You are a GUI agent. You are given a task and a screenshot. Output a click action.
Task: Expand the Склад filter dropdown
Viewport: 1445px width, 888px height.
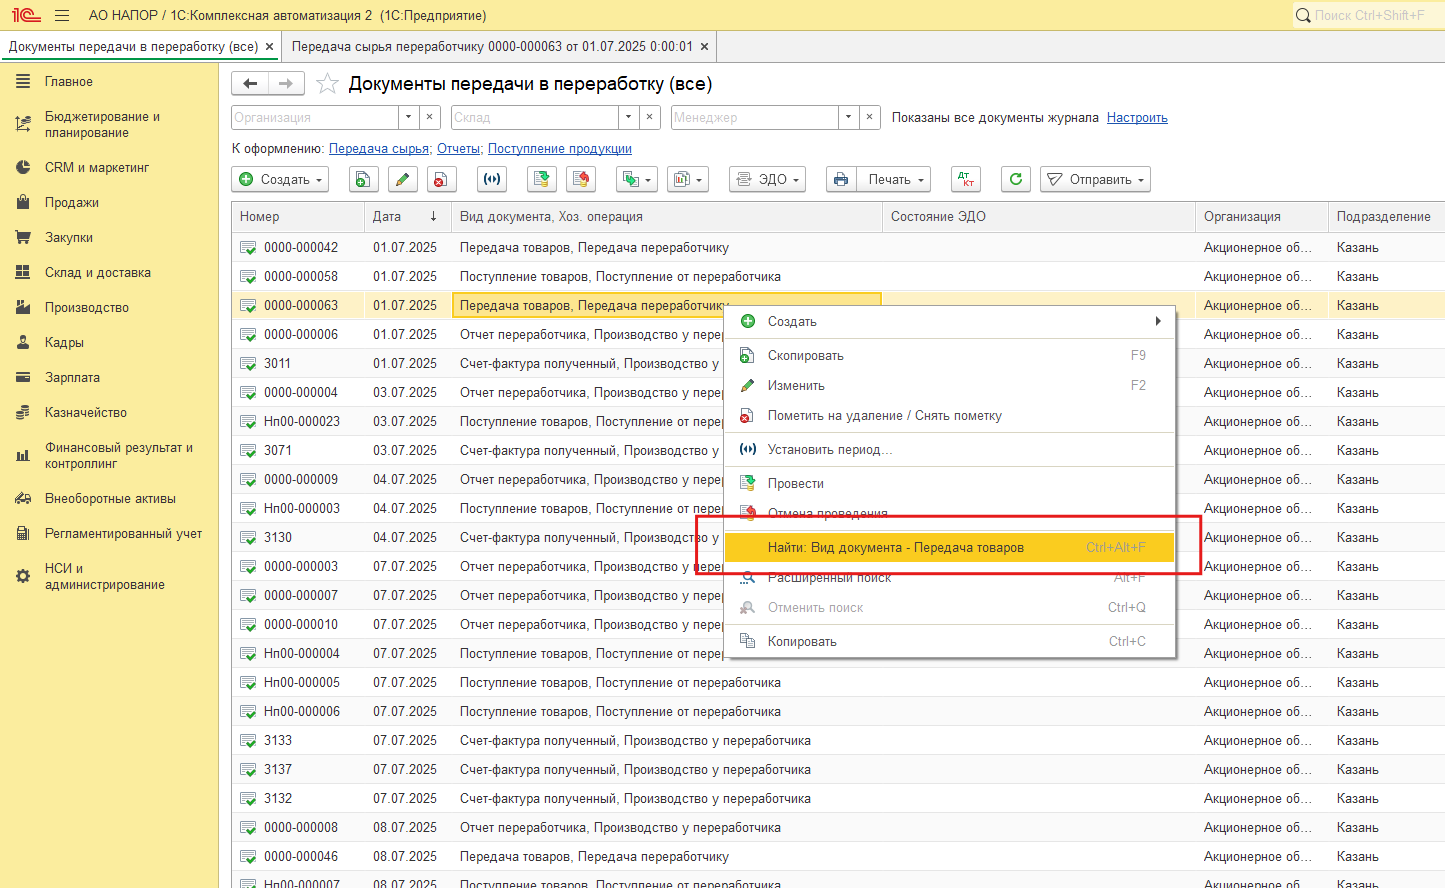(x=628, y=118)
